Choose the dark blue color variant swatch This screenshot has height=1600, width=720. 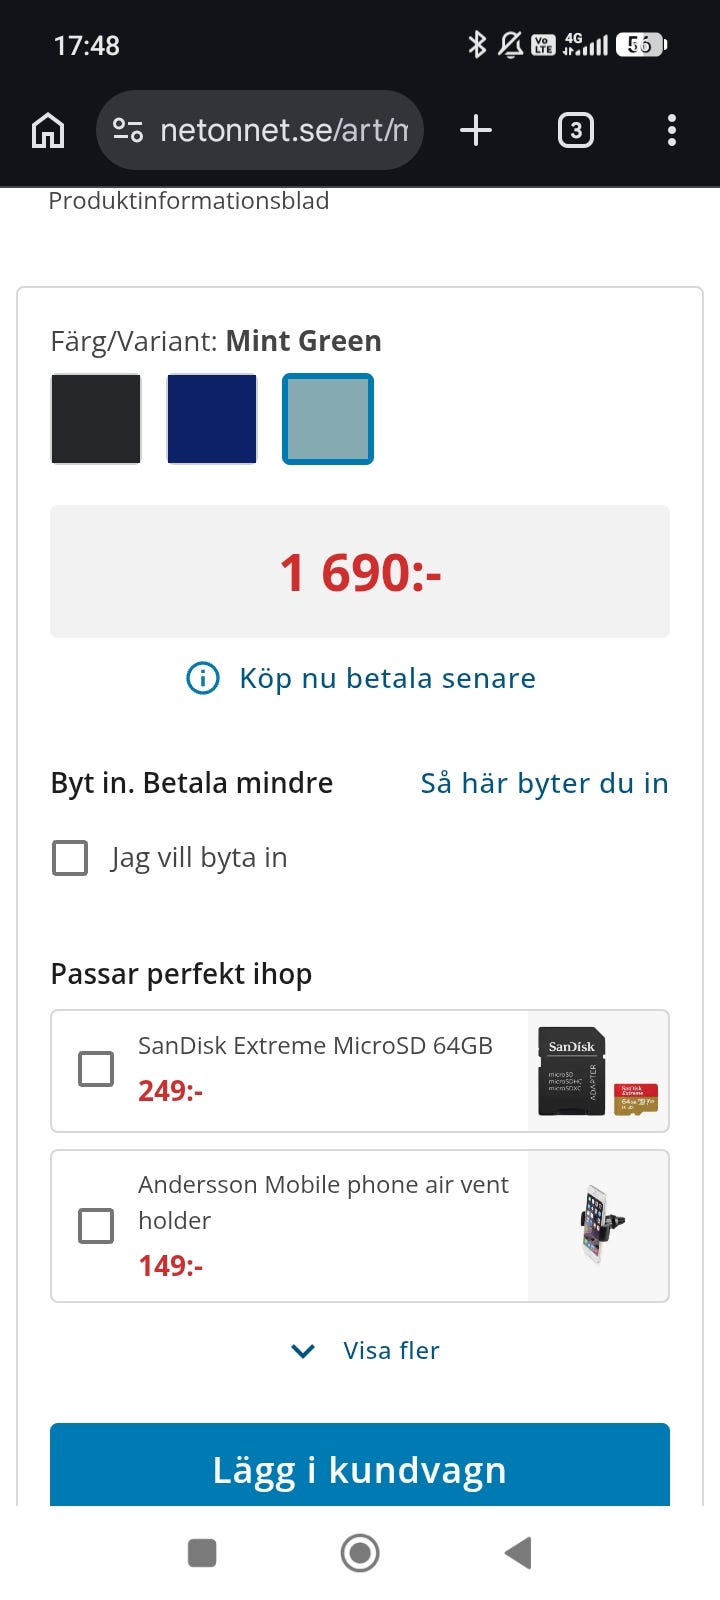212,419
